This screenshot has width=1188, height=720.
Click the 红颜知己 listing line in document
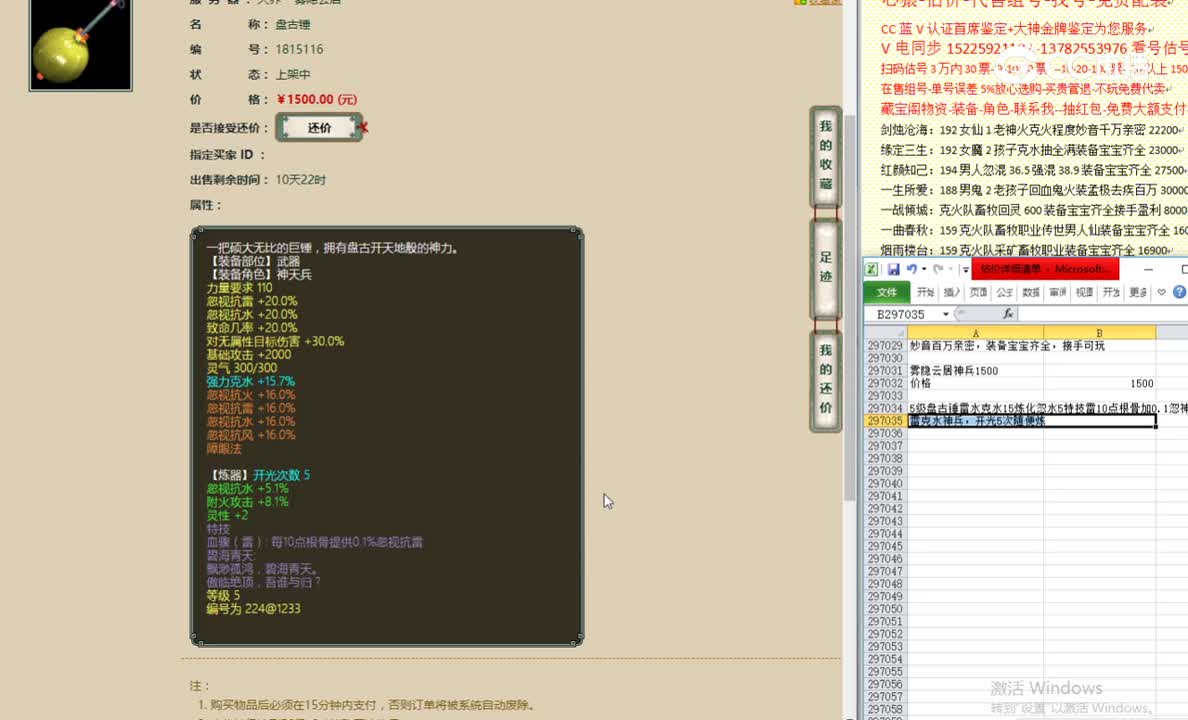pyautogui.click(x=1033, y=170)
